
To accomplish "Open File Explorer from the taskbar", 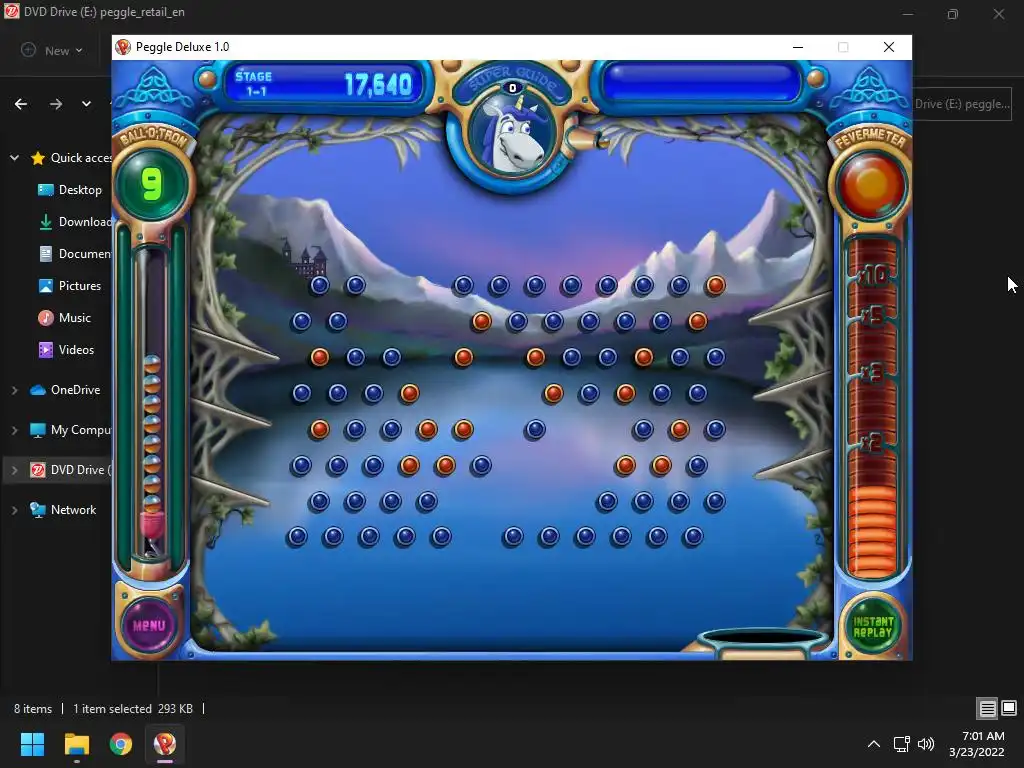I will click(x=76, y=744).
